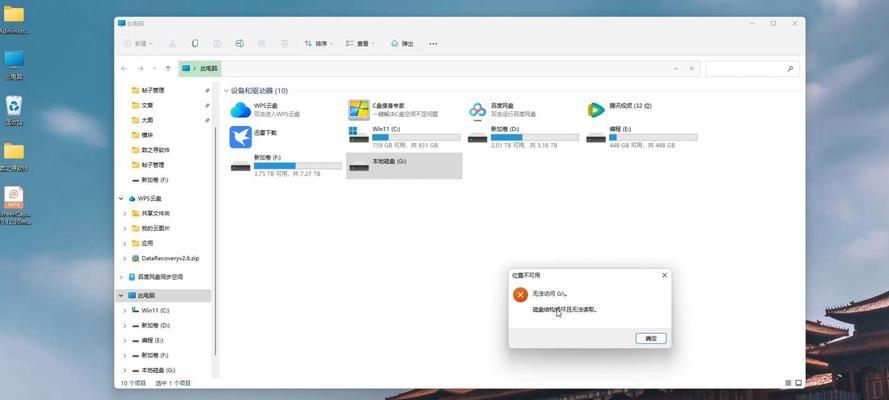Click the Paste icon in Explorer toolbar
889x400 pixels.
217,44
